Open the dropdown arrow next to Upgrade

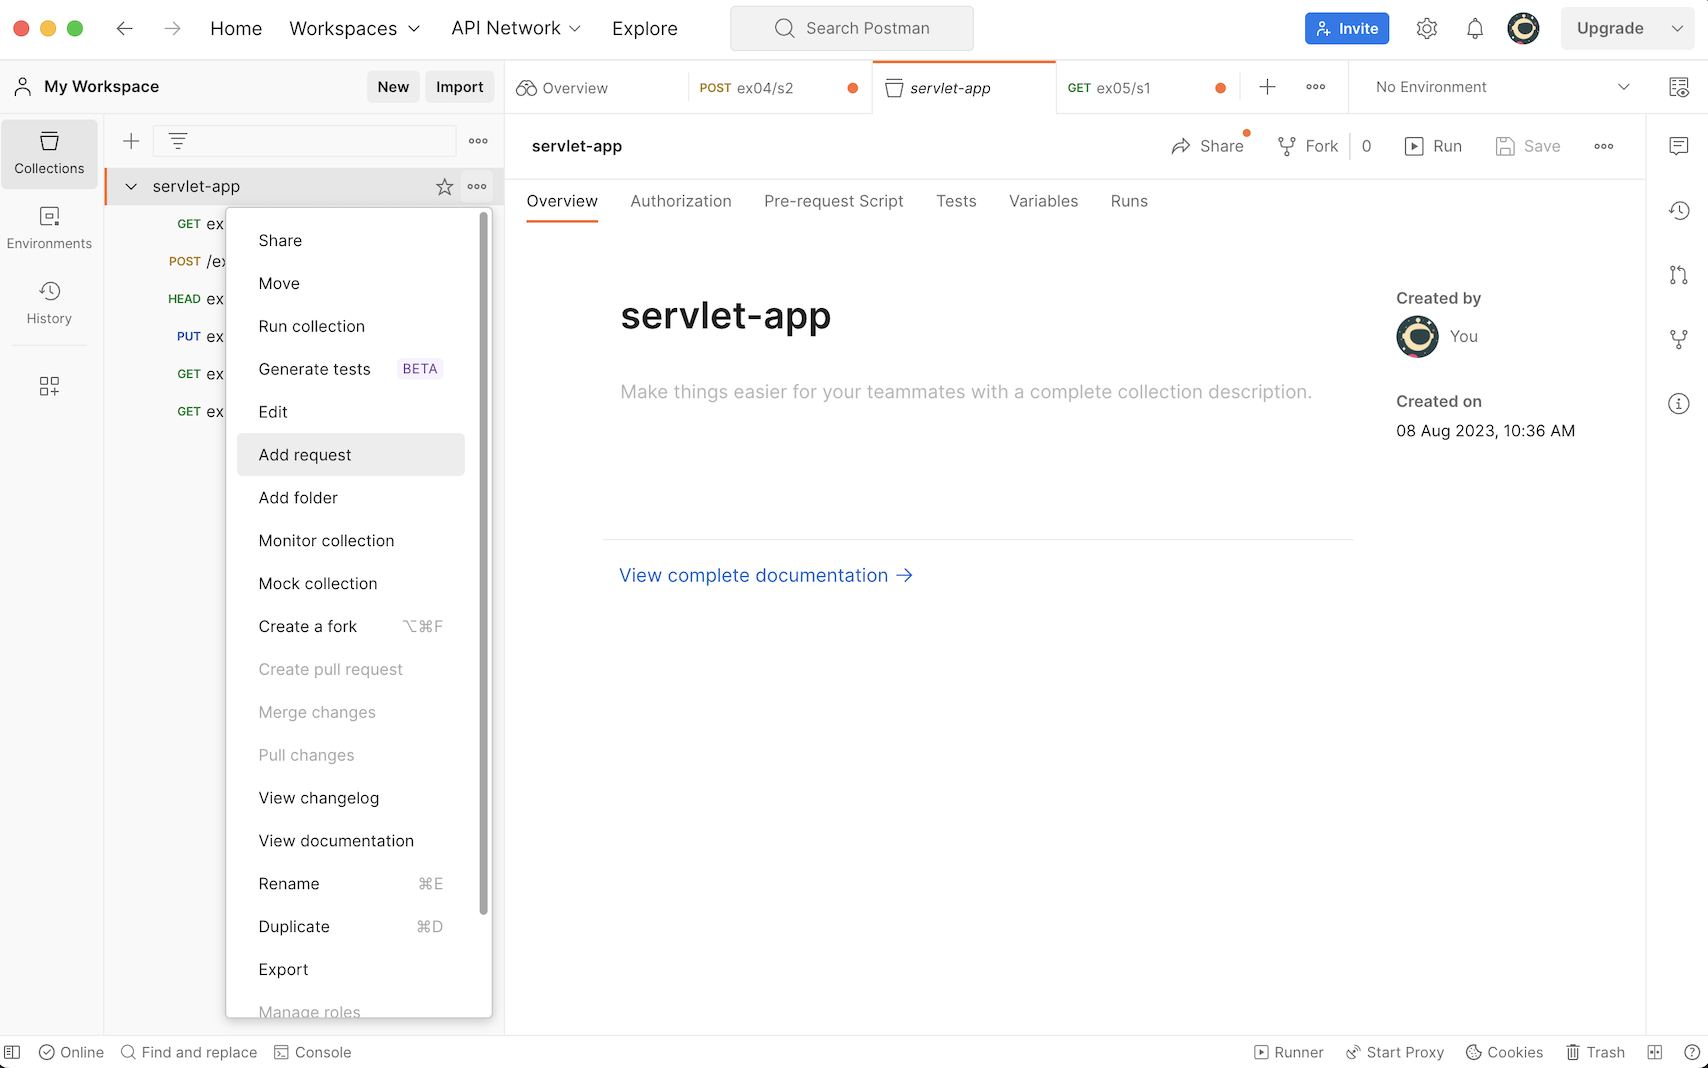(x=1677, y=29)
